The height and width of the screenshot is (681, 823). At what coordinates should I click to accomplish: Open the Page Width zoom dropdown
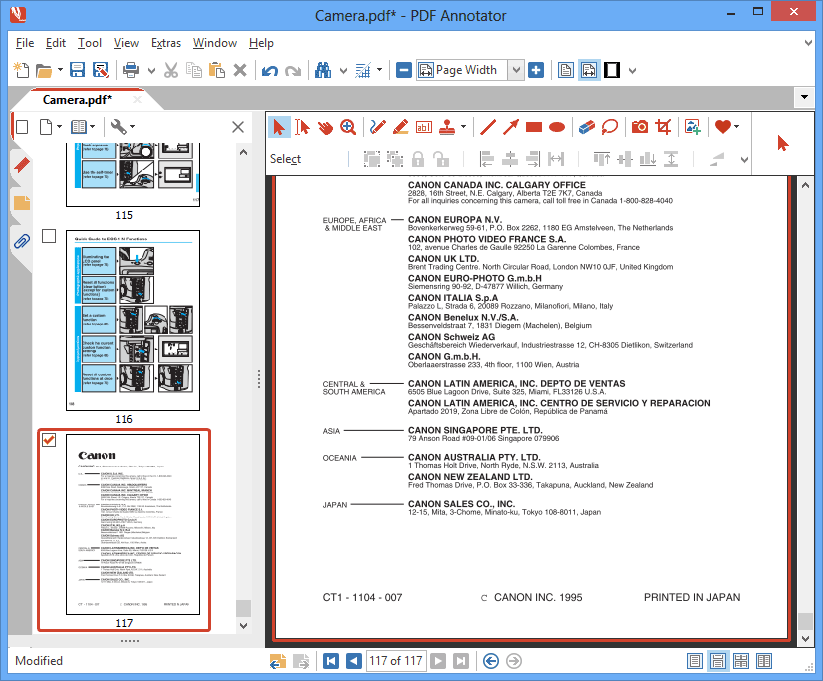[516, 70]
